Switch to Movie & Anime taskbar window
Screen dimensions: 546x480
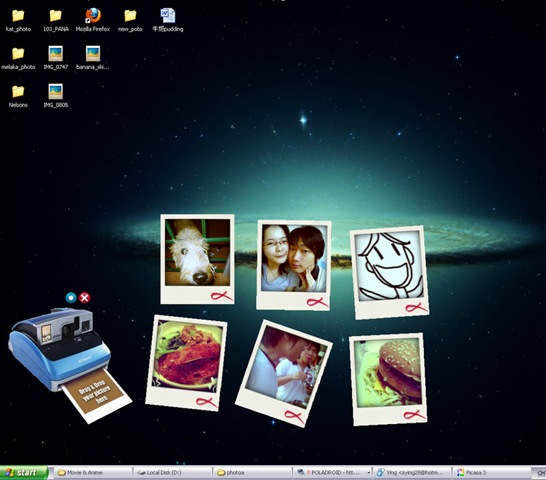(93, 473)
